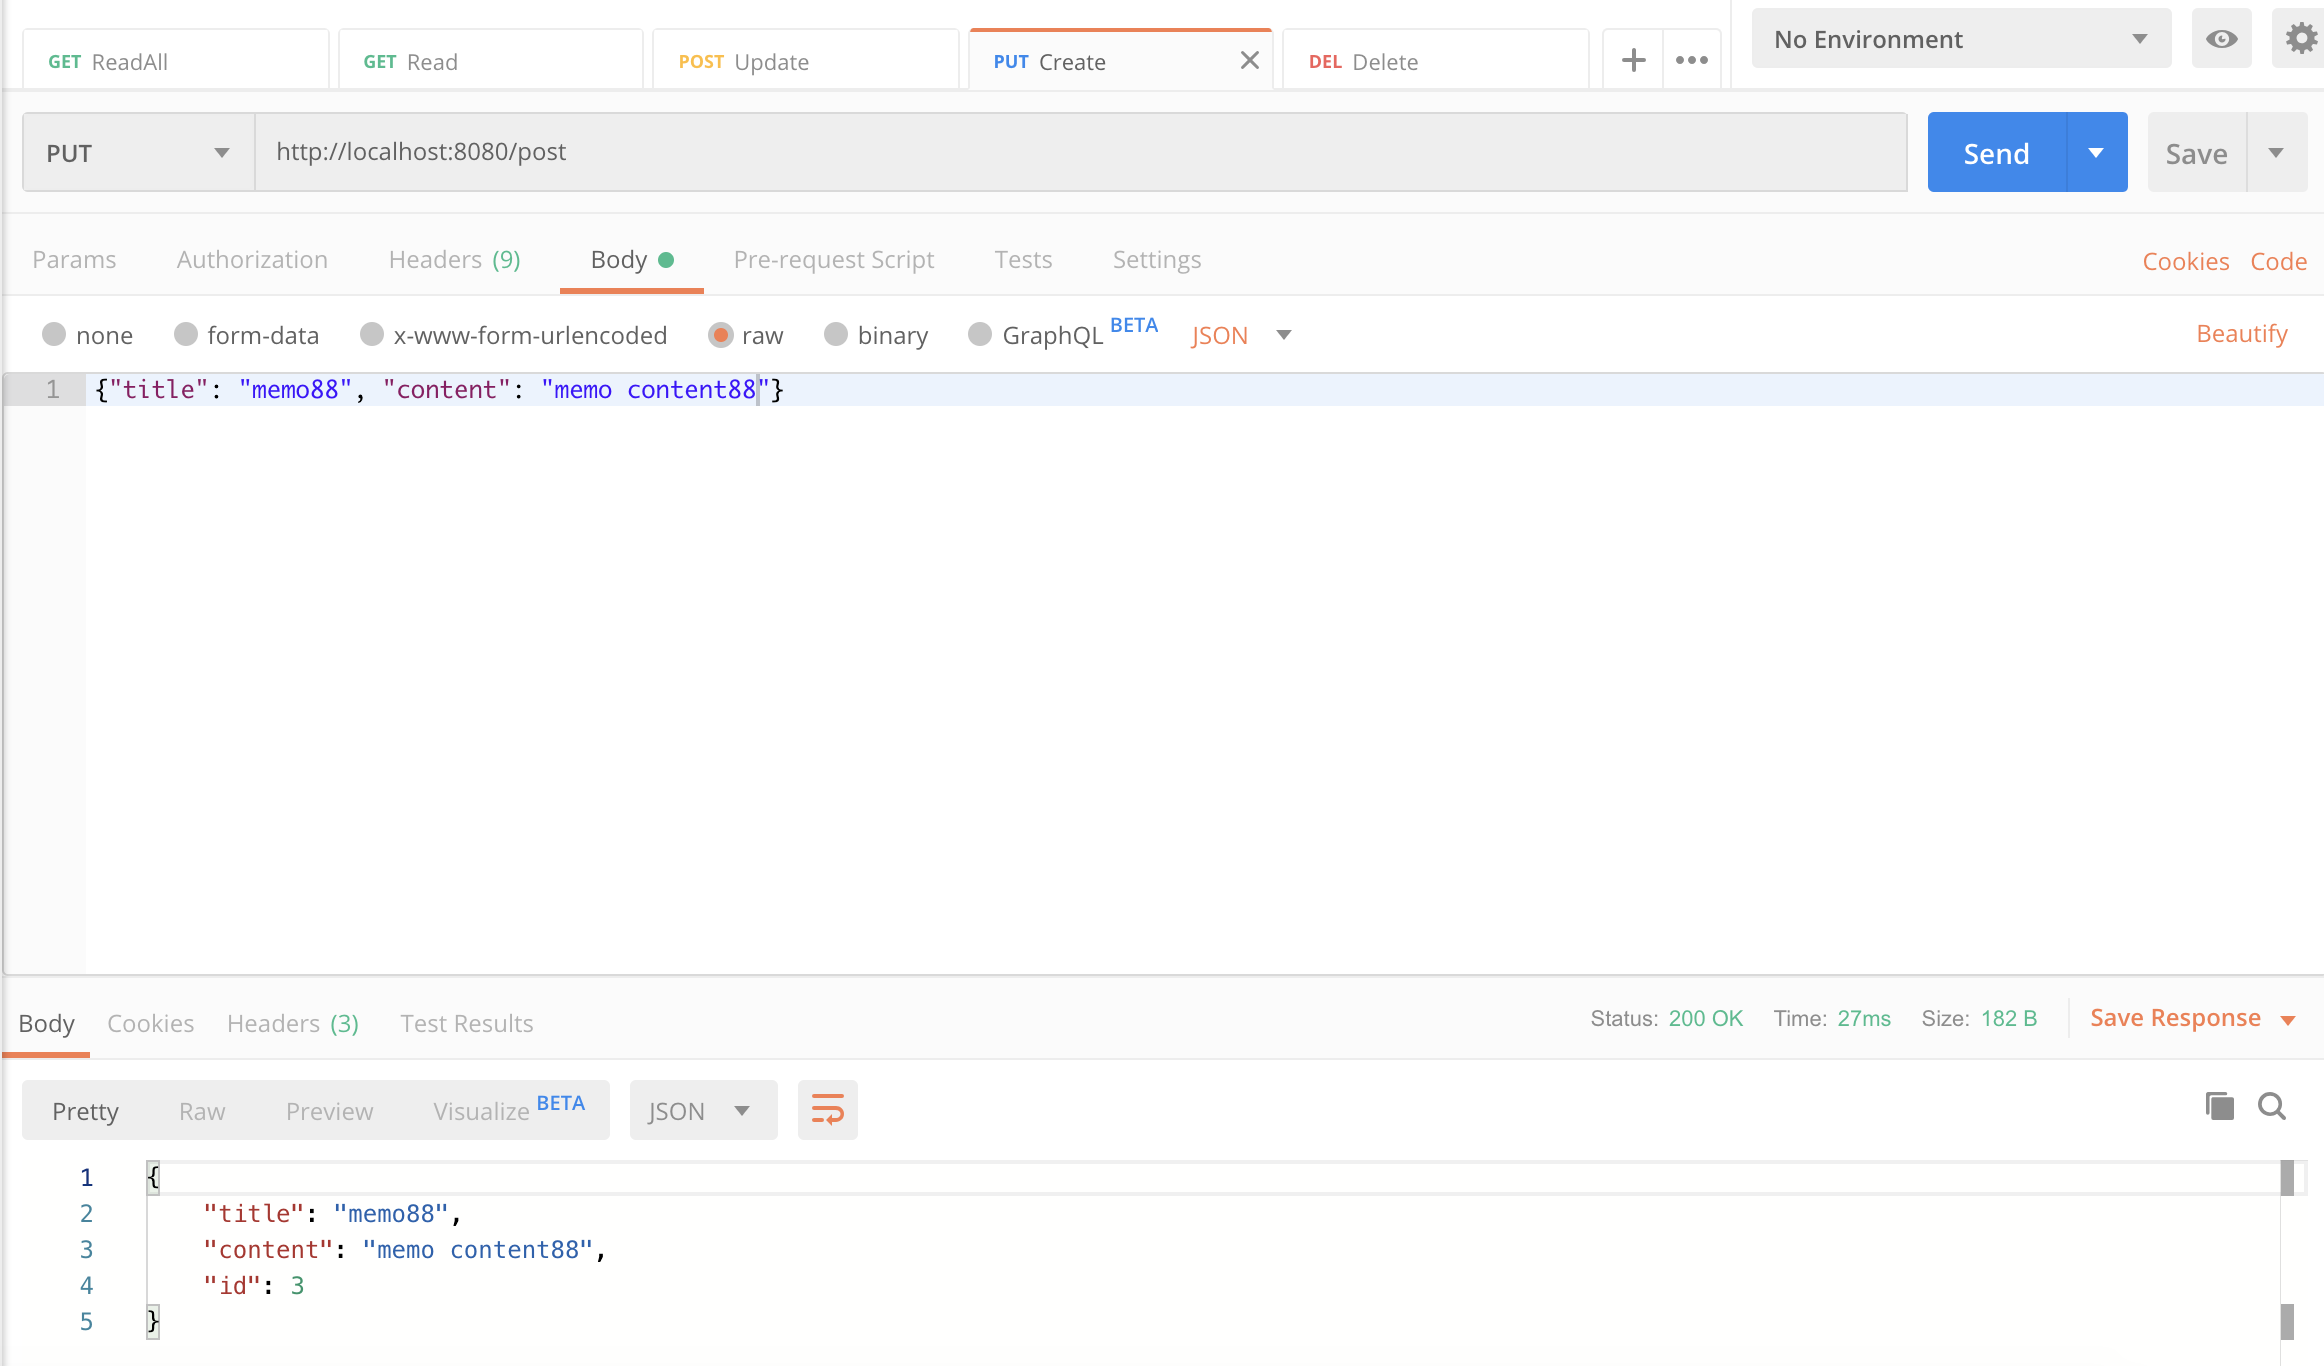Click the environment quick look eye icon
2324x1366 pixels.
click(x=2221, y=39)
